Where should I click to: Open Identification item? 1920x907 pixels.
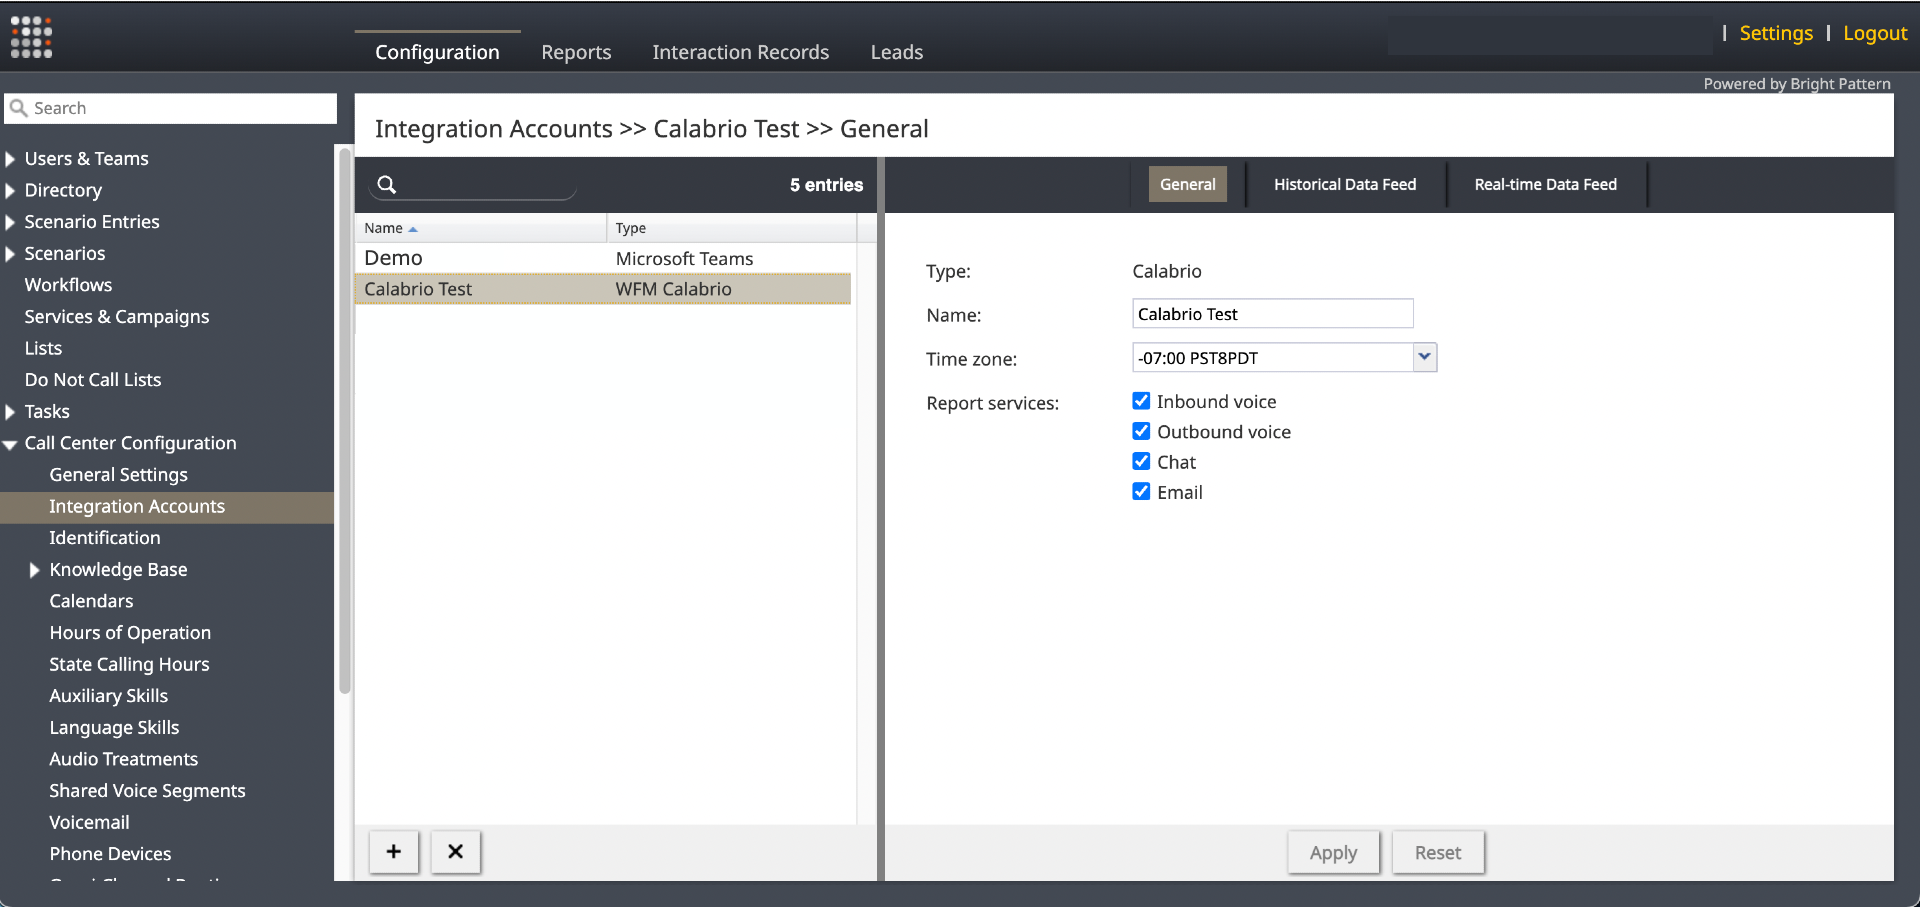pos(105,538)
